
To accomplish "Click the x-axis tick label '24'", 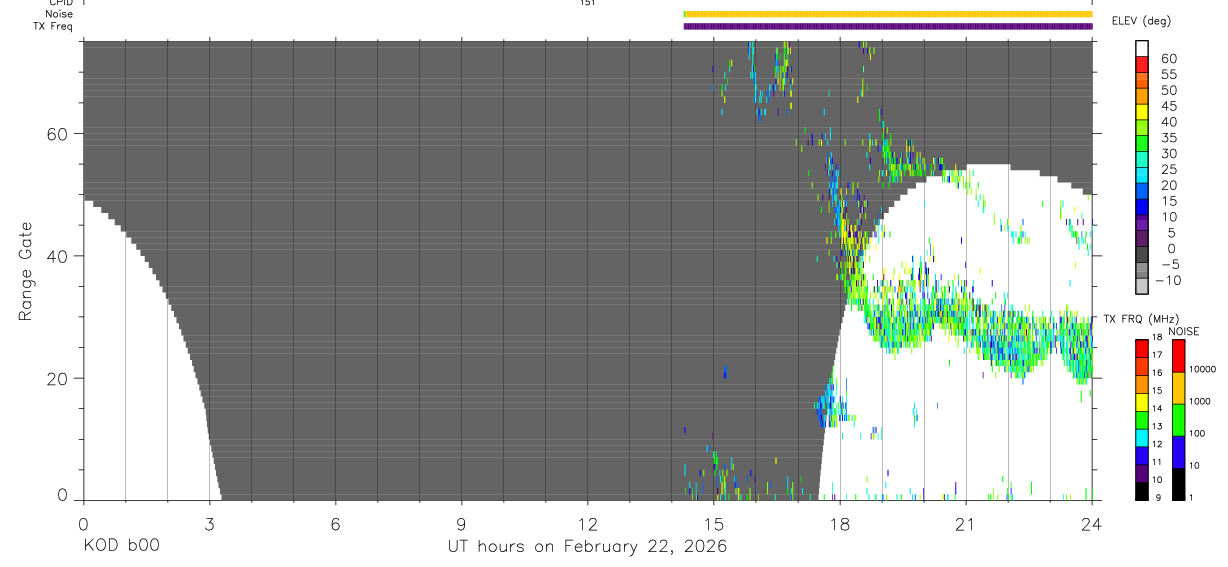I will (x=1092, y=523).
